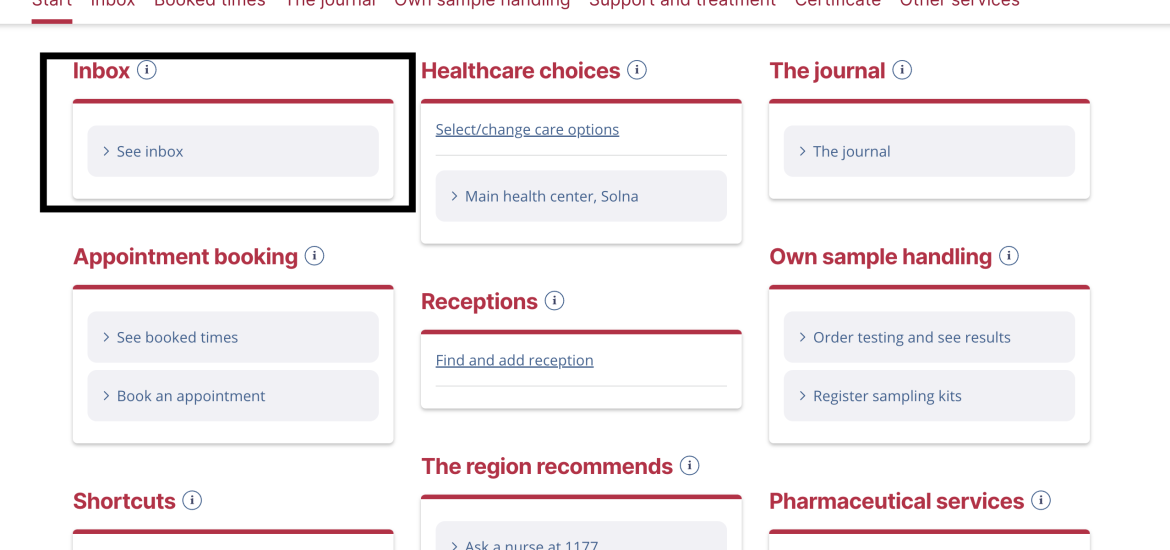This screenshot has width=1170, height=550.
Task: Click the info icon next to Inbox
Action: (147, 70)
